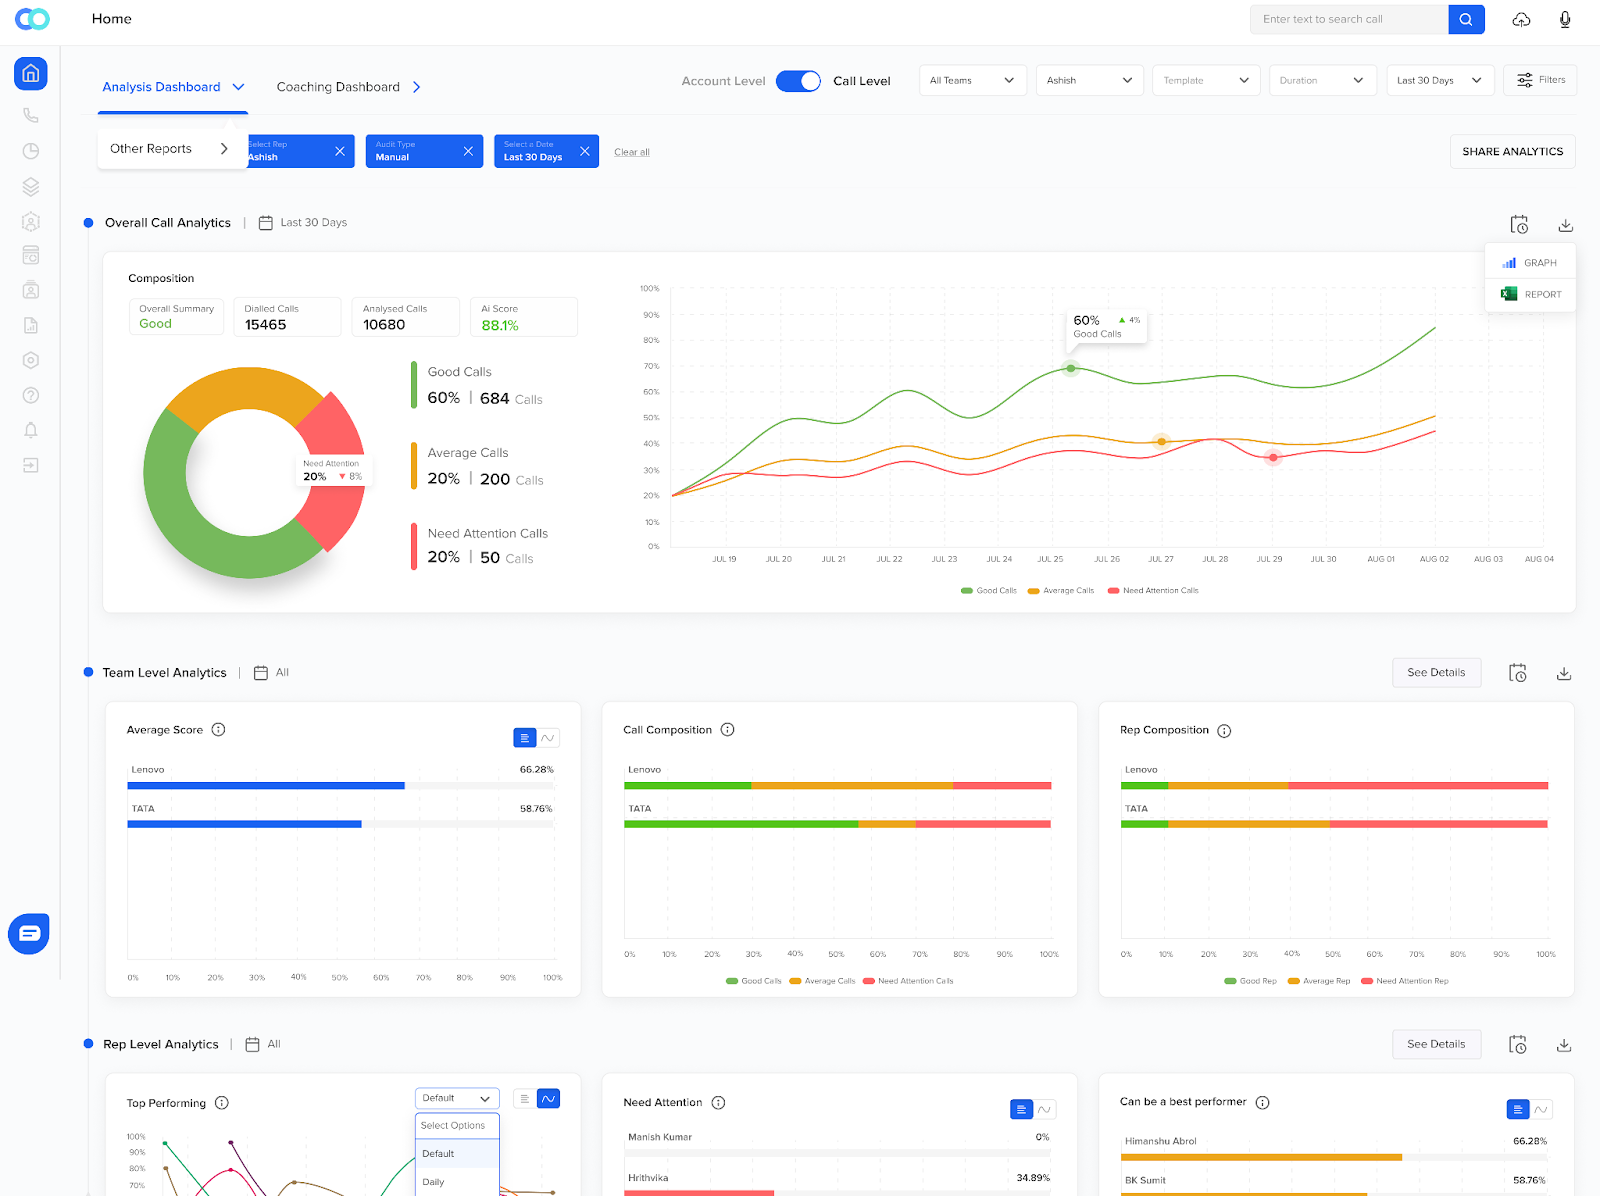This screenshot has width=1600, height=1196.
Task: Open Help via the question mark icon
Action: (30, 394)
